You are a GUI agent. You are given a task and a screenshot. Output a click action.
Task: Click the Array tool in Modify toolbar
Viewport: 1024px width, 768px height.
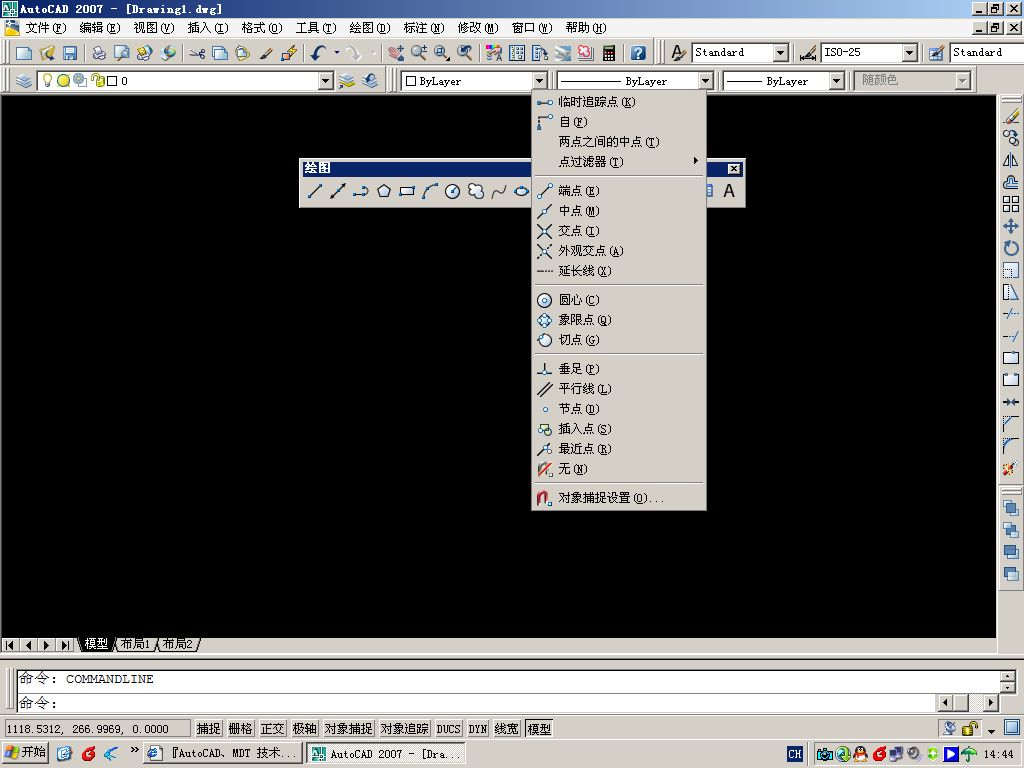[1011, 204]
